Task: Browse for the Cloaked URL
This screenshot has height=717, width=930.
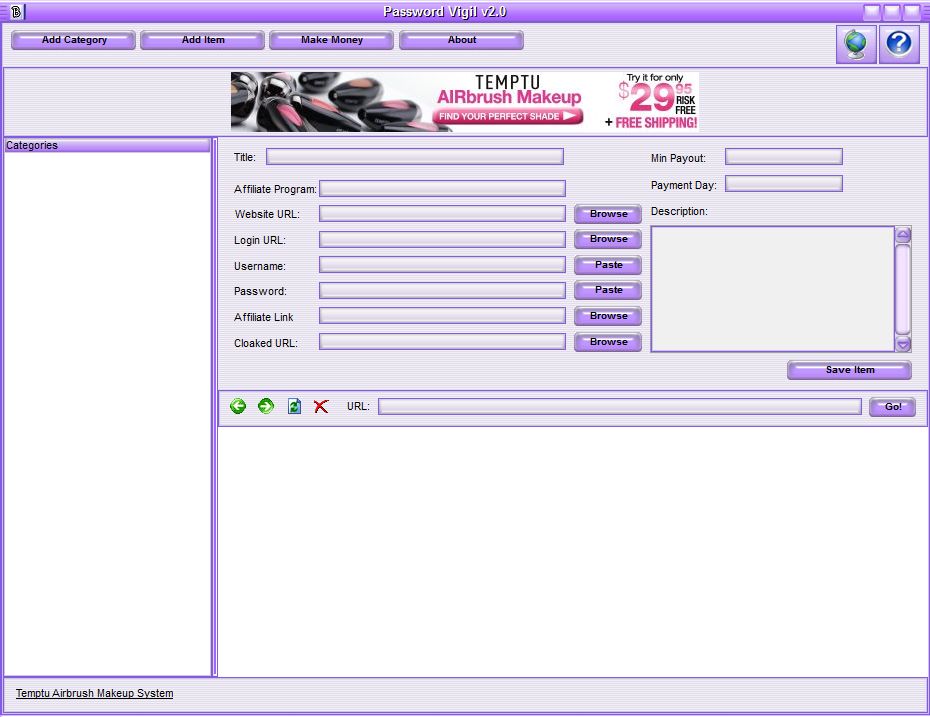Action: pos(608,342)
